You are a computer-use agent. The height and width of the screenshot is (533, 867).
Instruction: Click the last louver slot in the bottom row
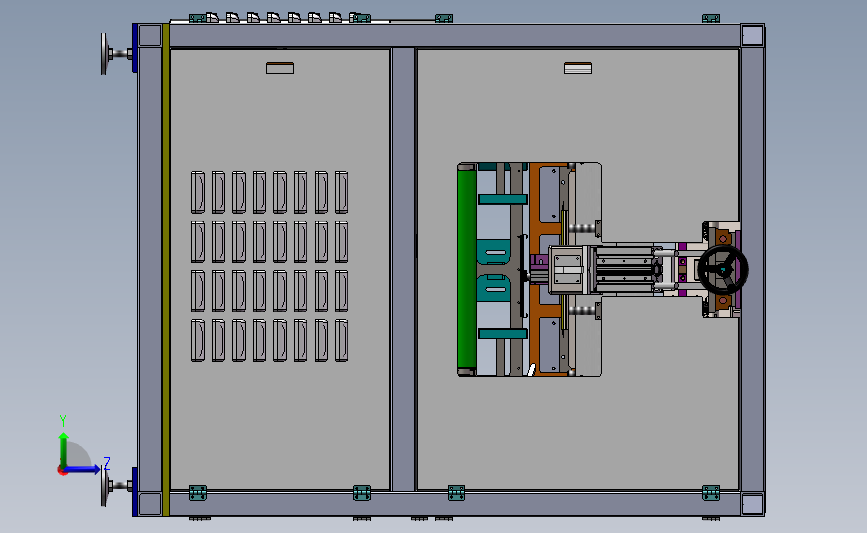coord(341,340)
